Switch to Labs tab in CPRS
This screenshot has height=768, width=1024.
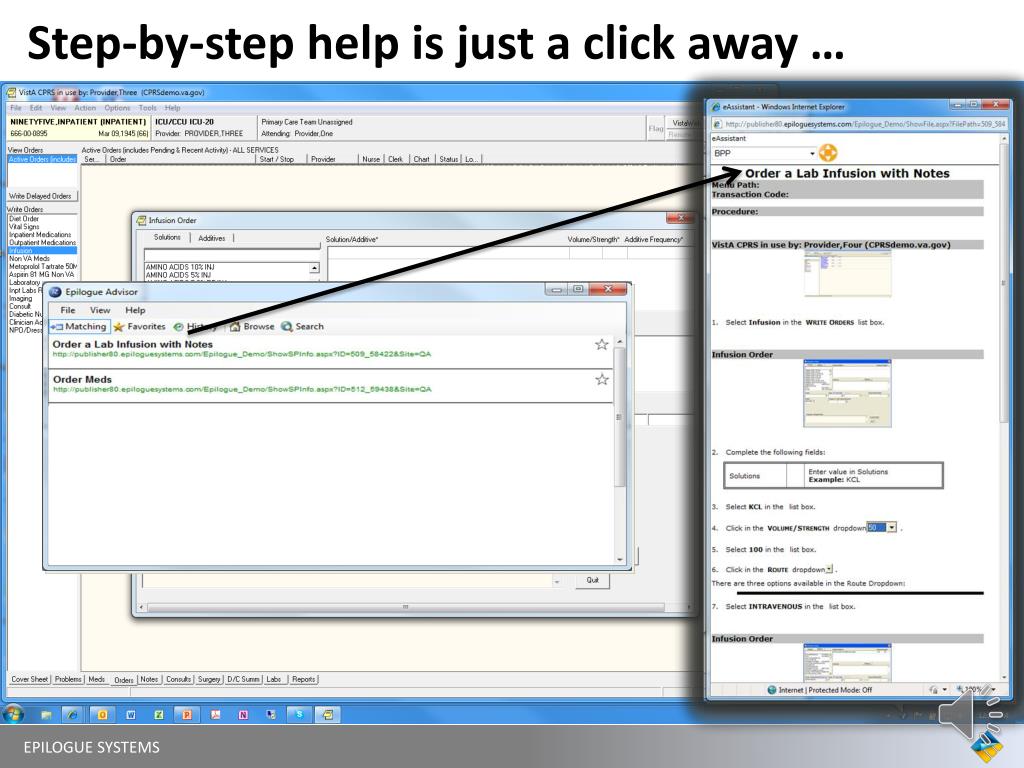[x=274, y=679]
